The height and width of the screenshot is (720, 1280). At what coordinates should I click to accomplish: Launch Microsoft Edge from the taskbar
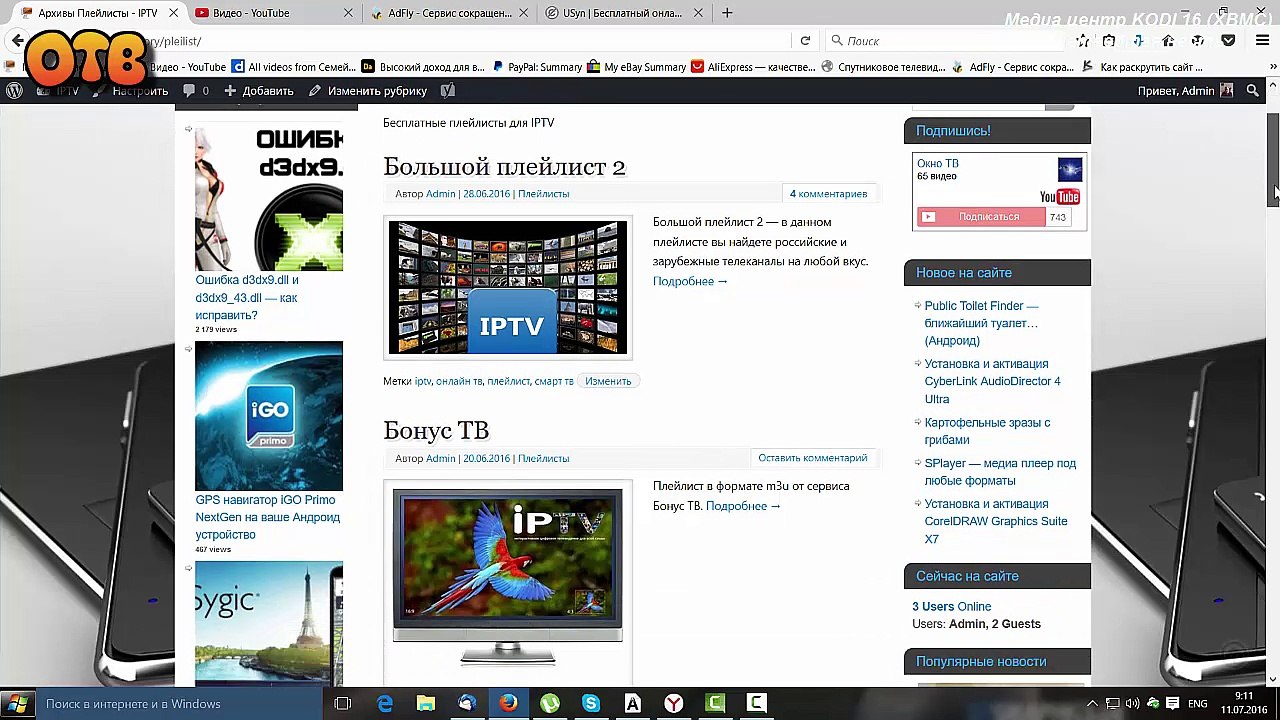point(385,704)
